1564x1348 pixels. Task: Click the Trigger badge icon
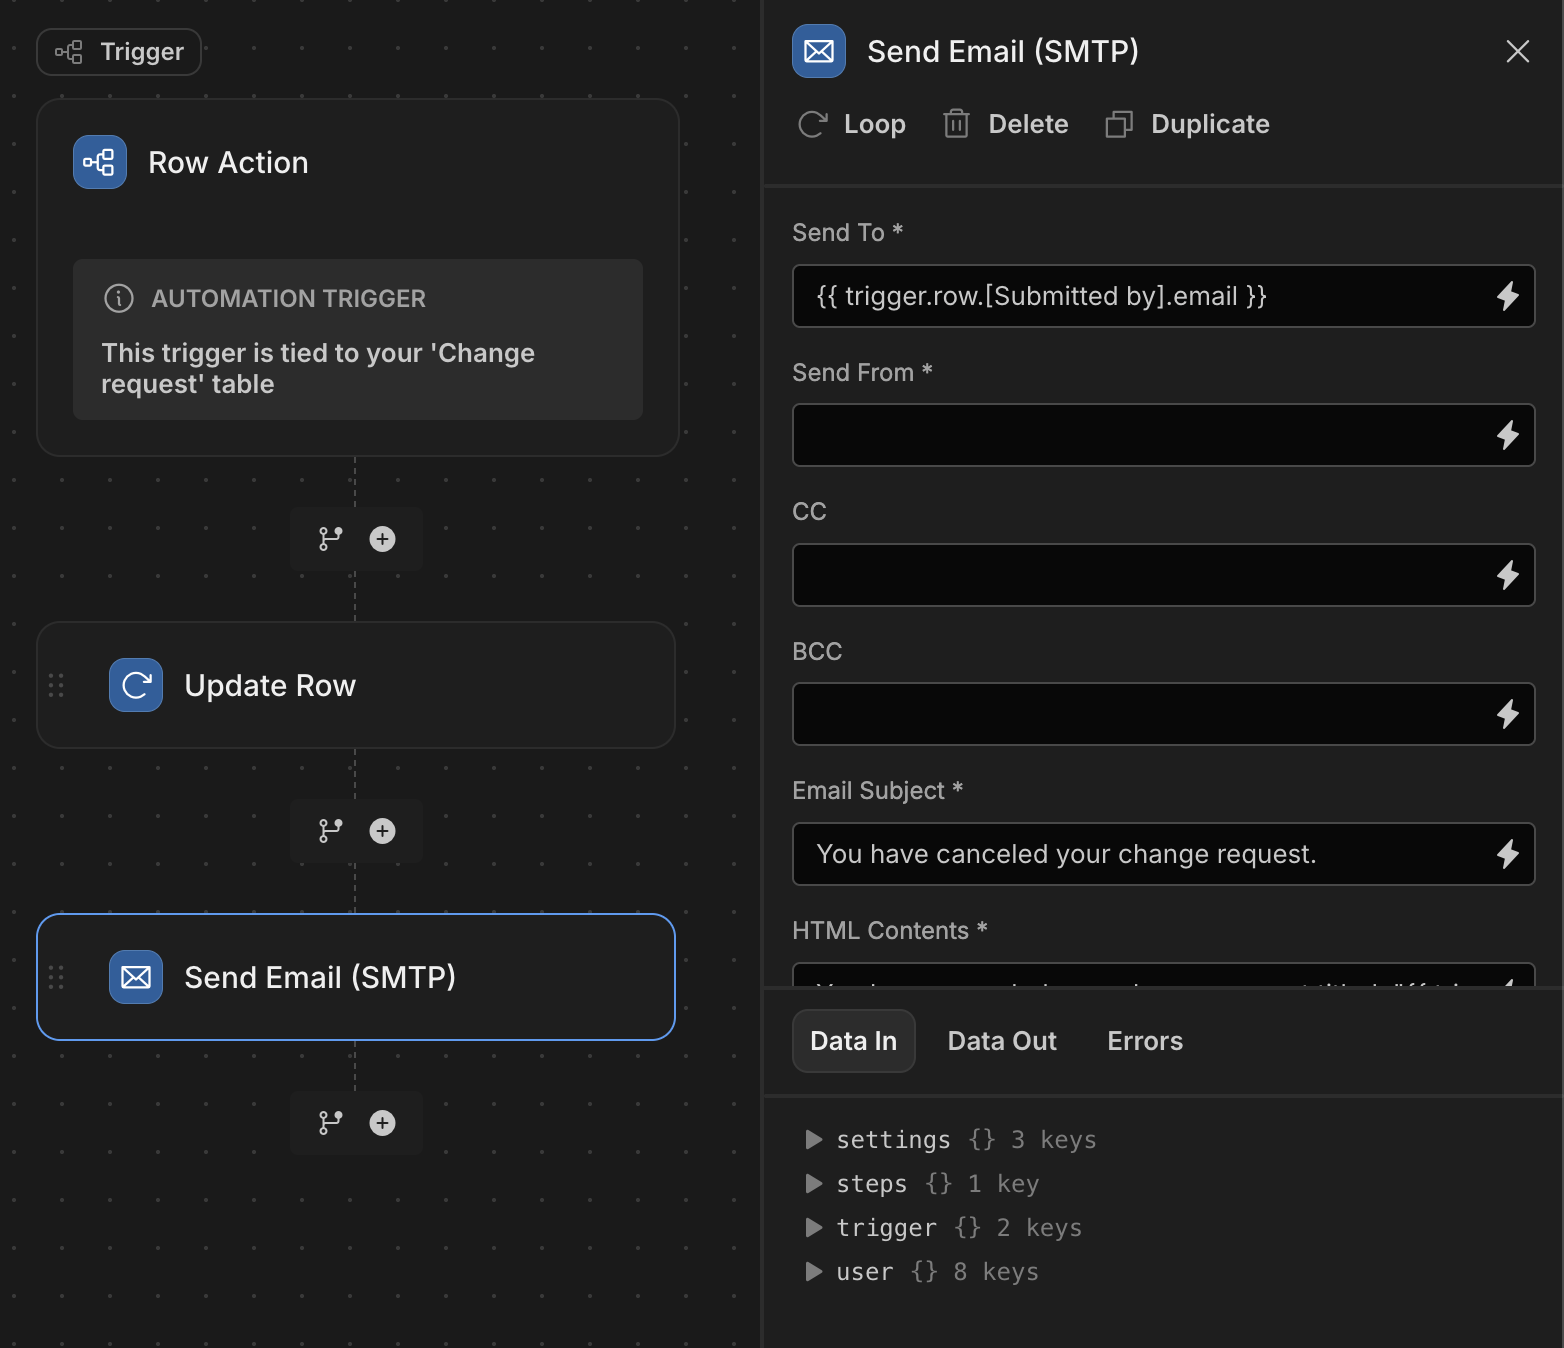pos(69,52)
